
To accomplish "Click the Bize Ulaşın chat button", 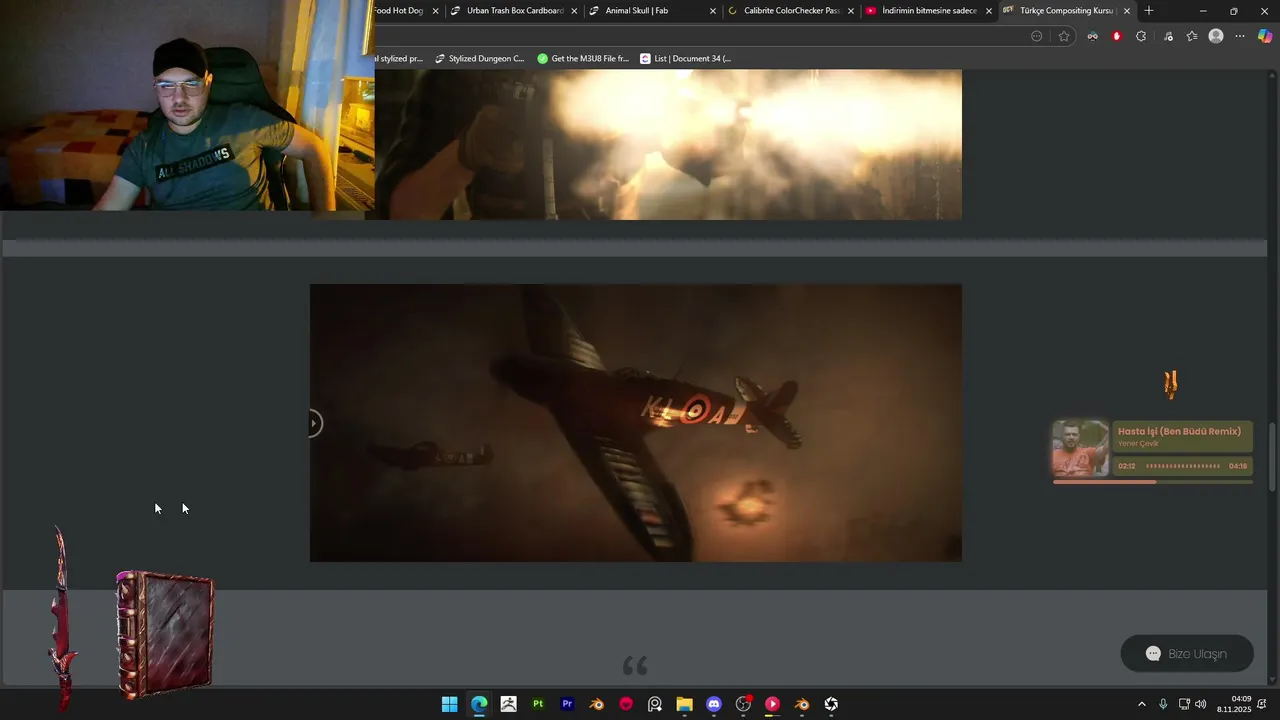I will click(1187, 654).
